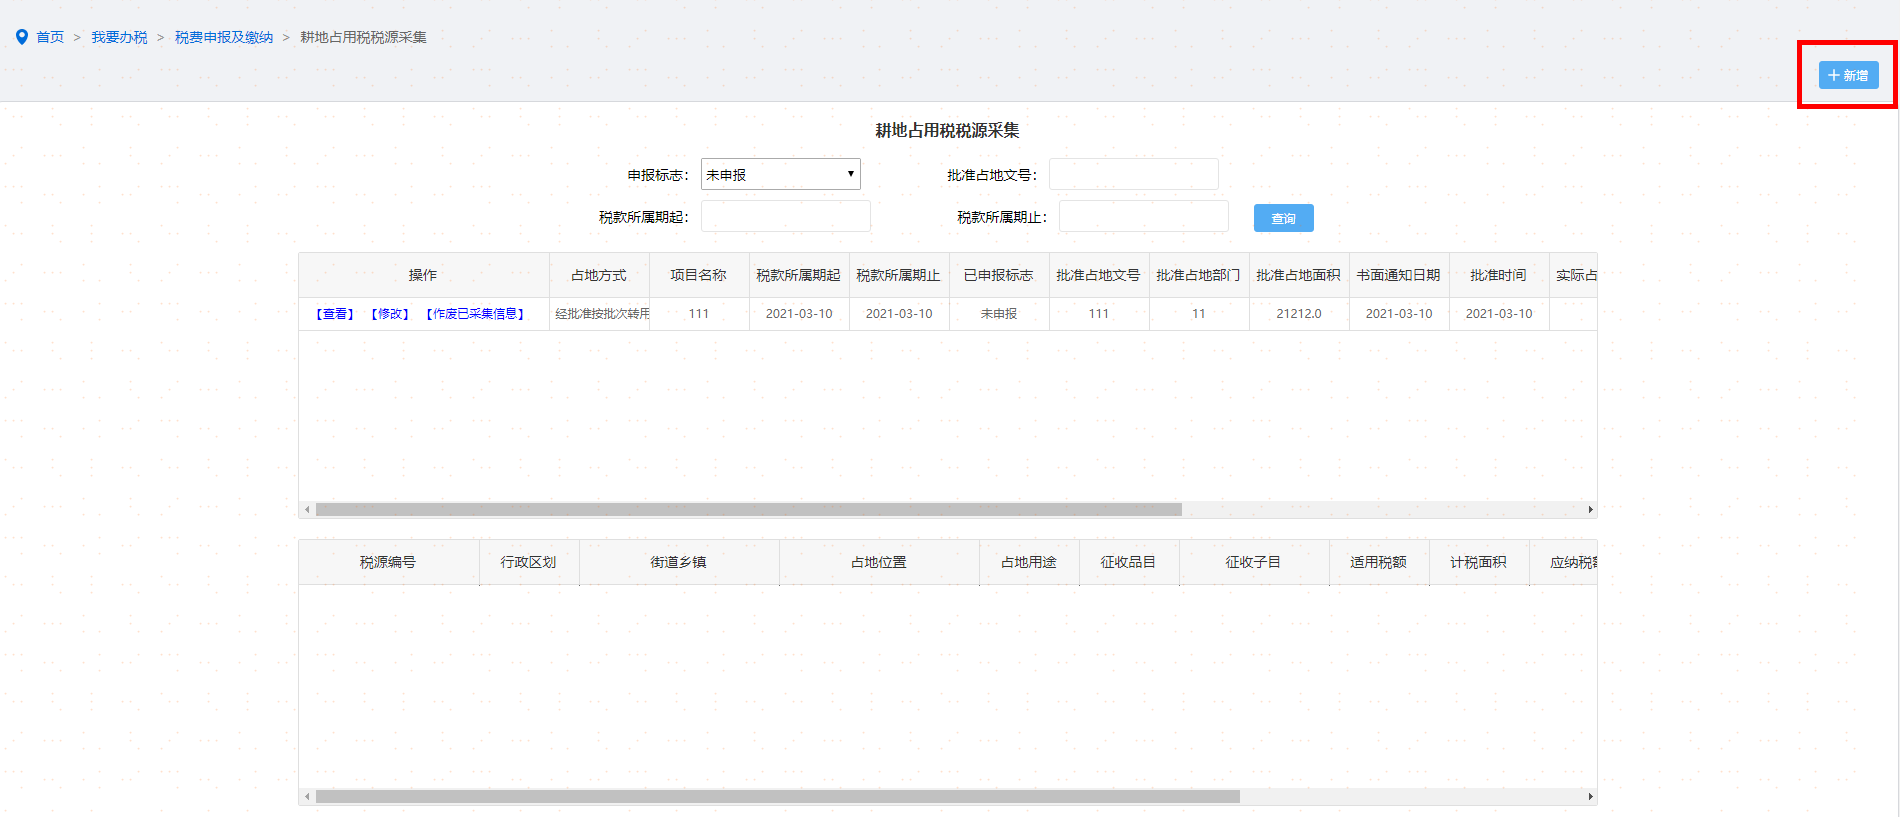The height and width of the screenshot is (817, 1900).
Task: Click the upper table horizontal scrollbar thumb
Action: click(748, 510)
